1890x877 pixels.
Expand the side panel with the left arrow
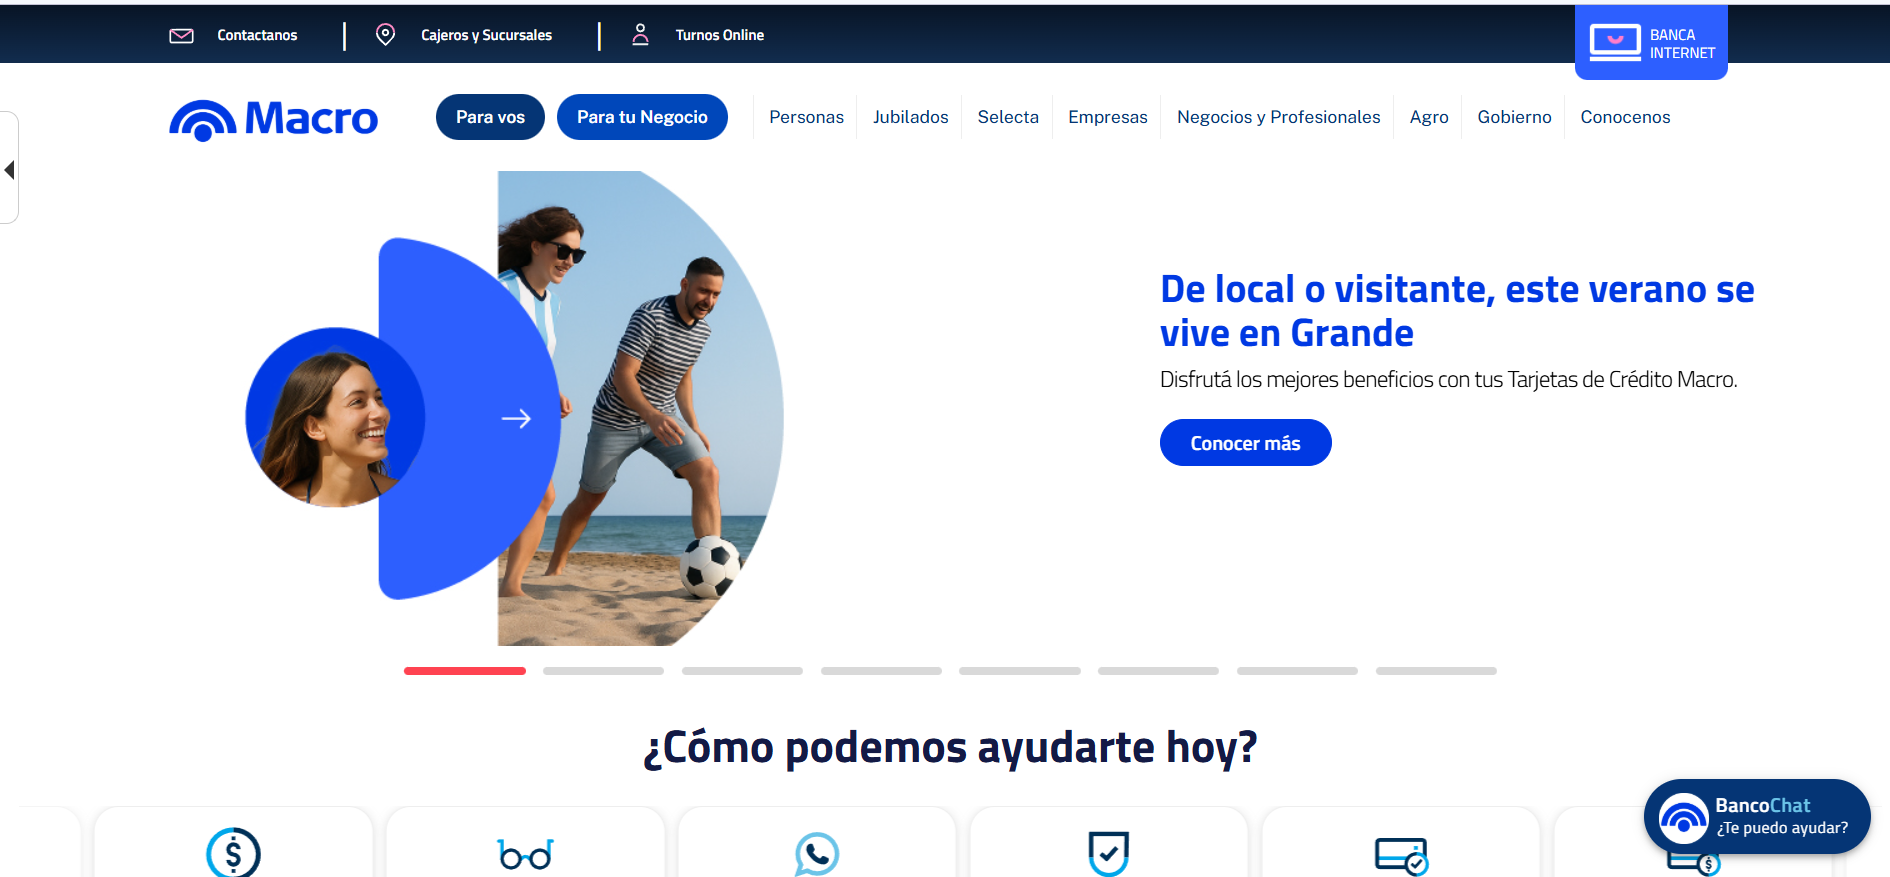[9, 169]
